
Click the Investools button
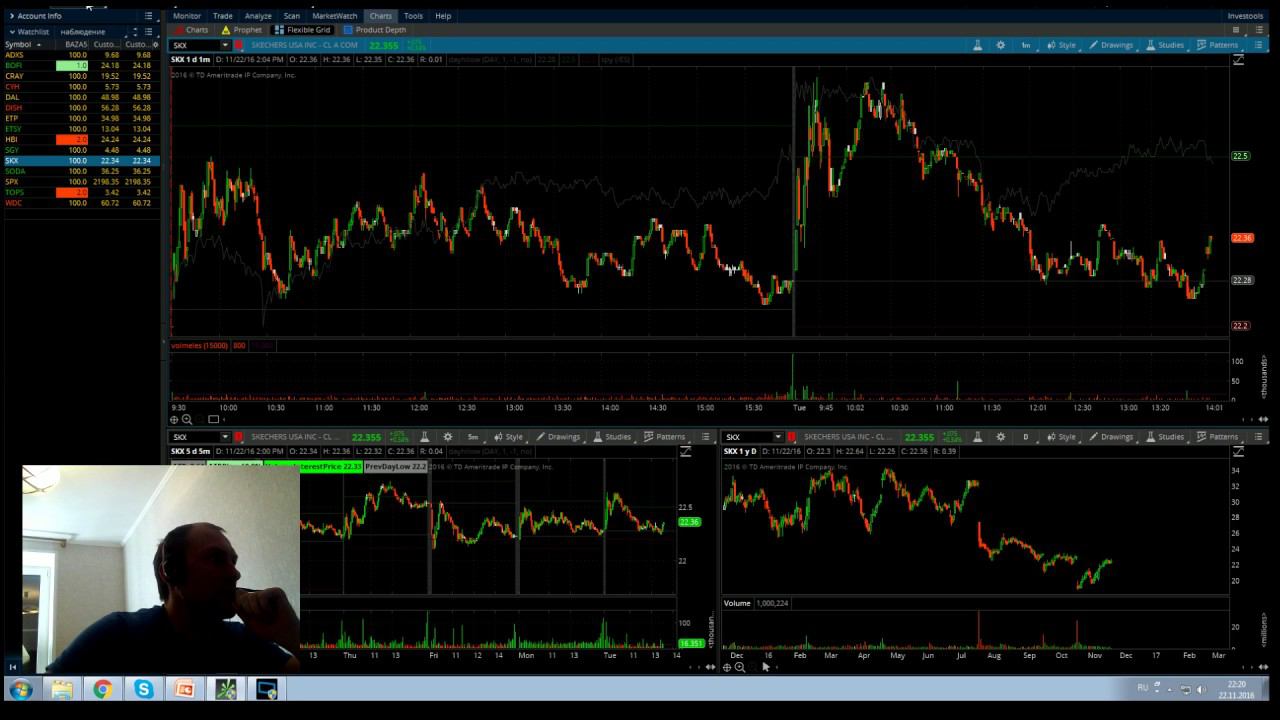(x=1245, y=16)
